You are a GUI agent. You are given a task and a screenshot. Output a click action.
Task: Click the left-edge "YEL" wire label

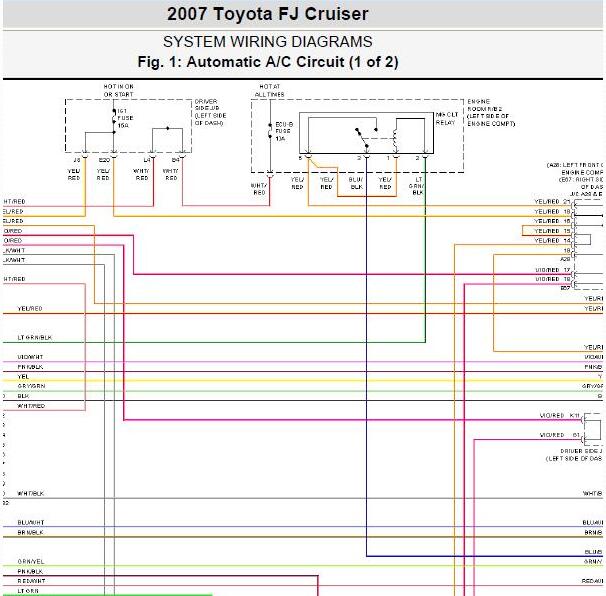[x=23, y=376]
